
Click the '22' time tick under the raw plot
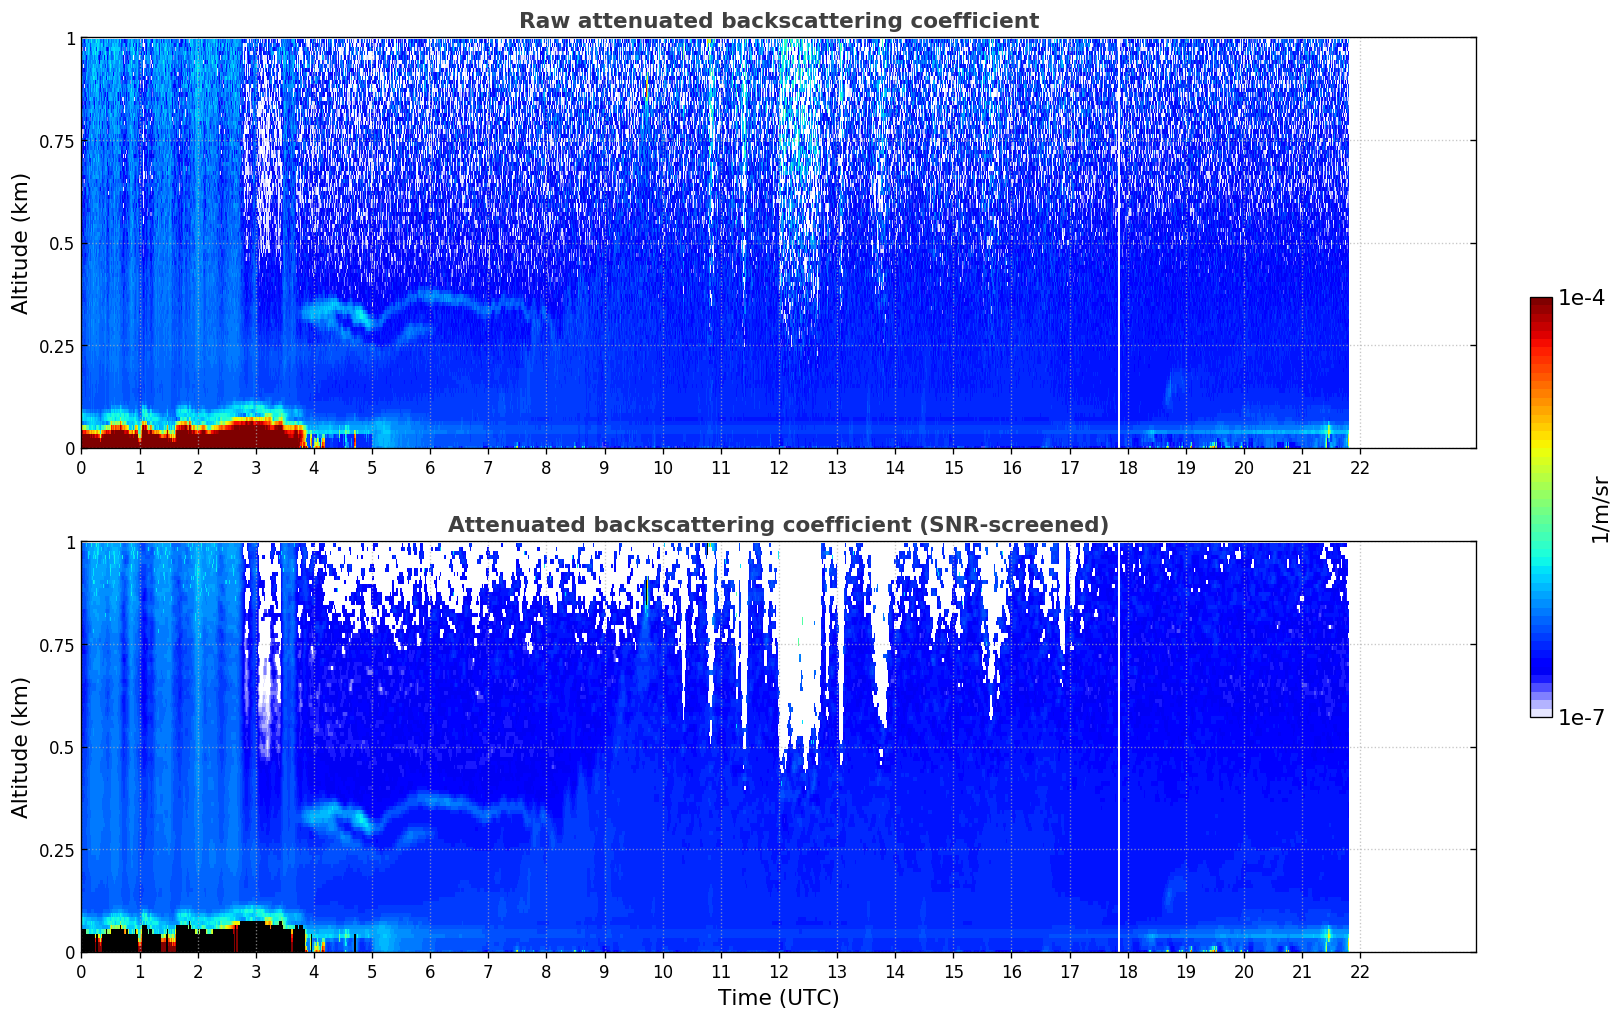click(x=1360, y=467)
